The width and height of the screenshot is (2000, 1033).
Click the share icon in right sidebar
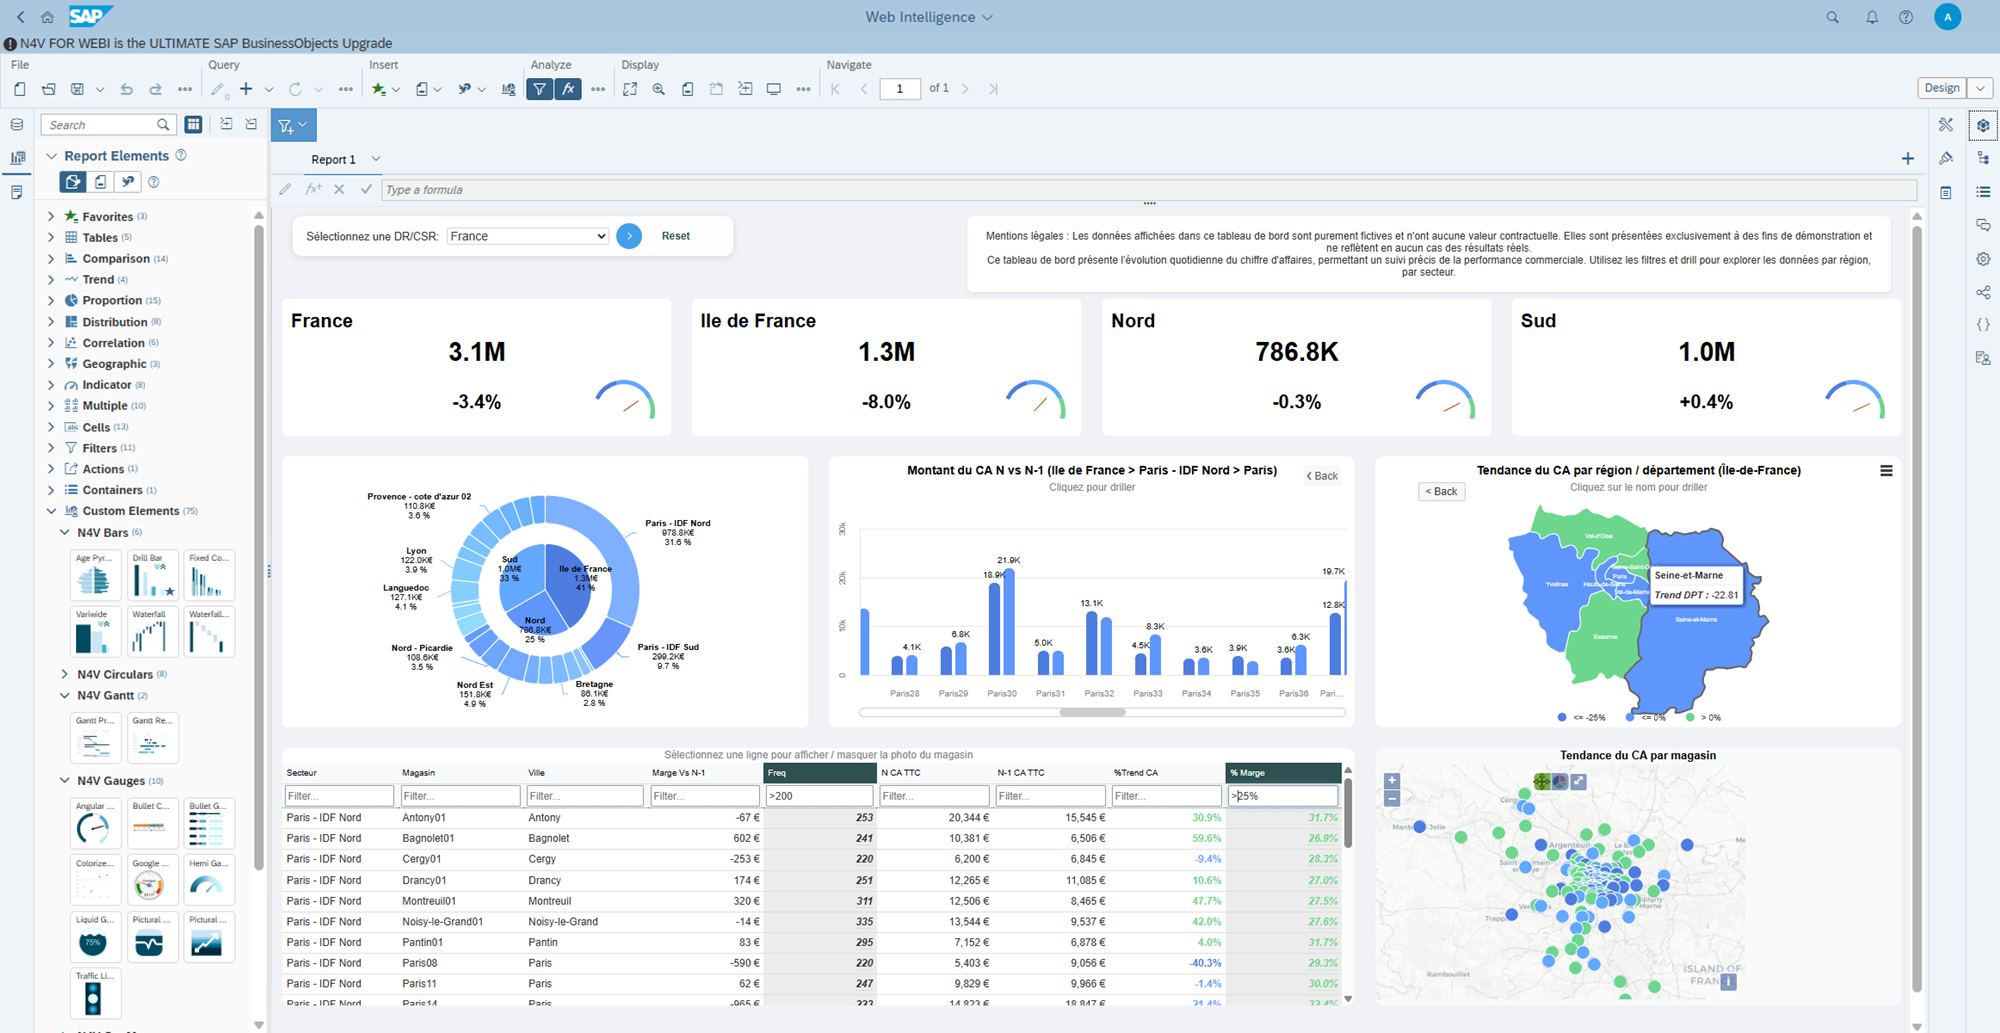click(x=1983, y=292)
